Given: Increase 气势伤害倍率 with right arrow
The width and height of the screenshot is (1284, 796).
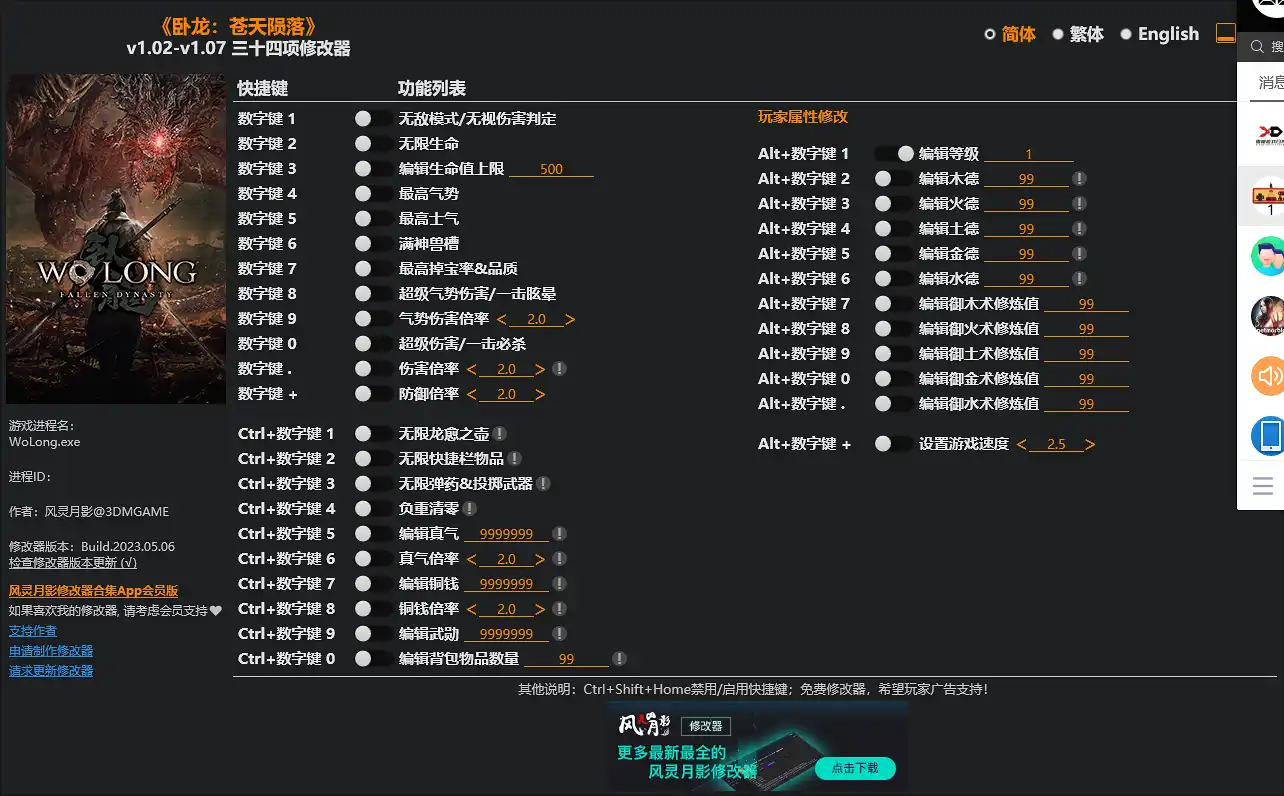Looking at the screenshot, I should pyautogui.click(x=570, y=320).
